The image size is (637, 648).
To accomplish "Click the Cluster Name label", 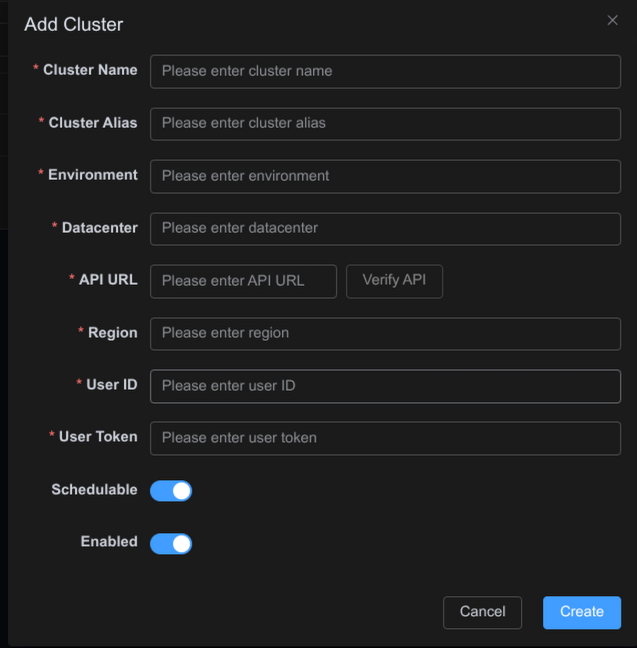I will tap(90, 70).
